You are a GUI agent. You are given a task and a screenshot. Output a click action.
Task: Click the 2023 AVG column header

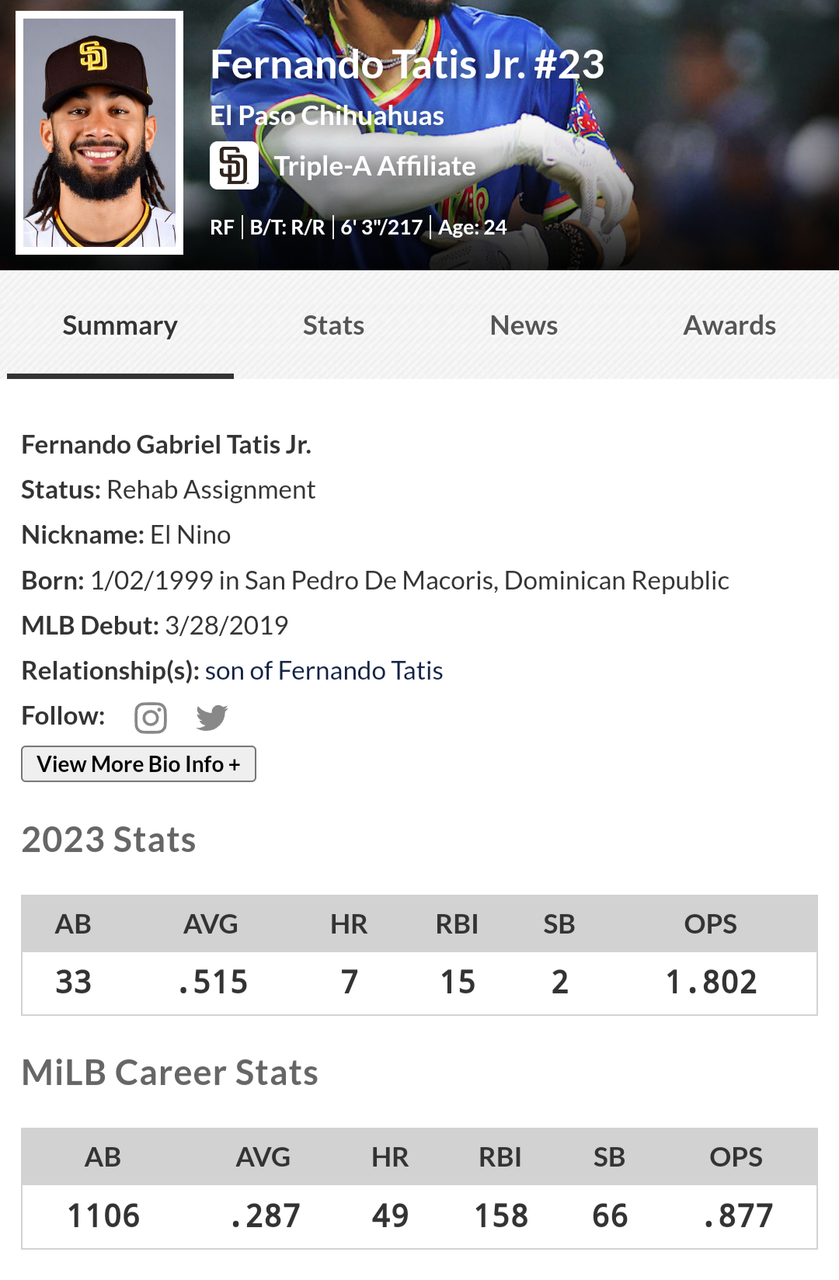pyautogui.click(x=211, y=924)
